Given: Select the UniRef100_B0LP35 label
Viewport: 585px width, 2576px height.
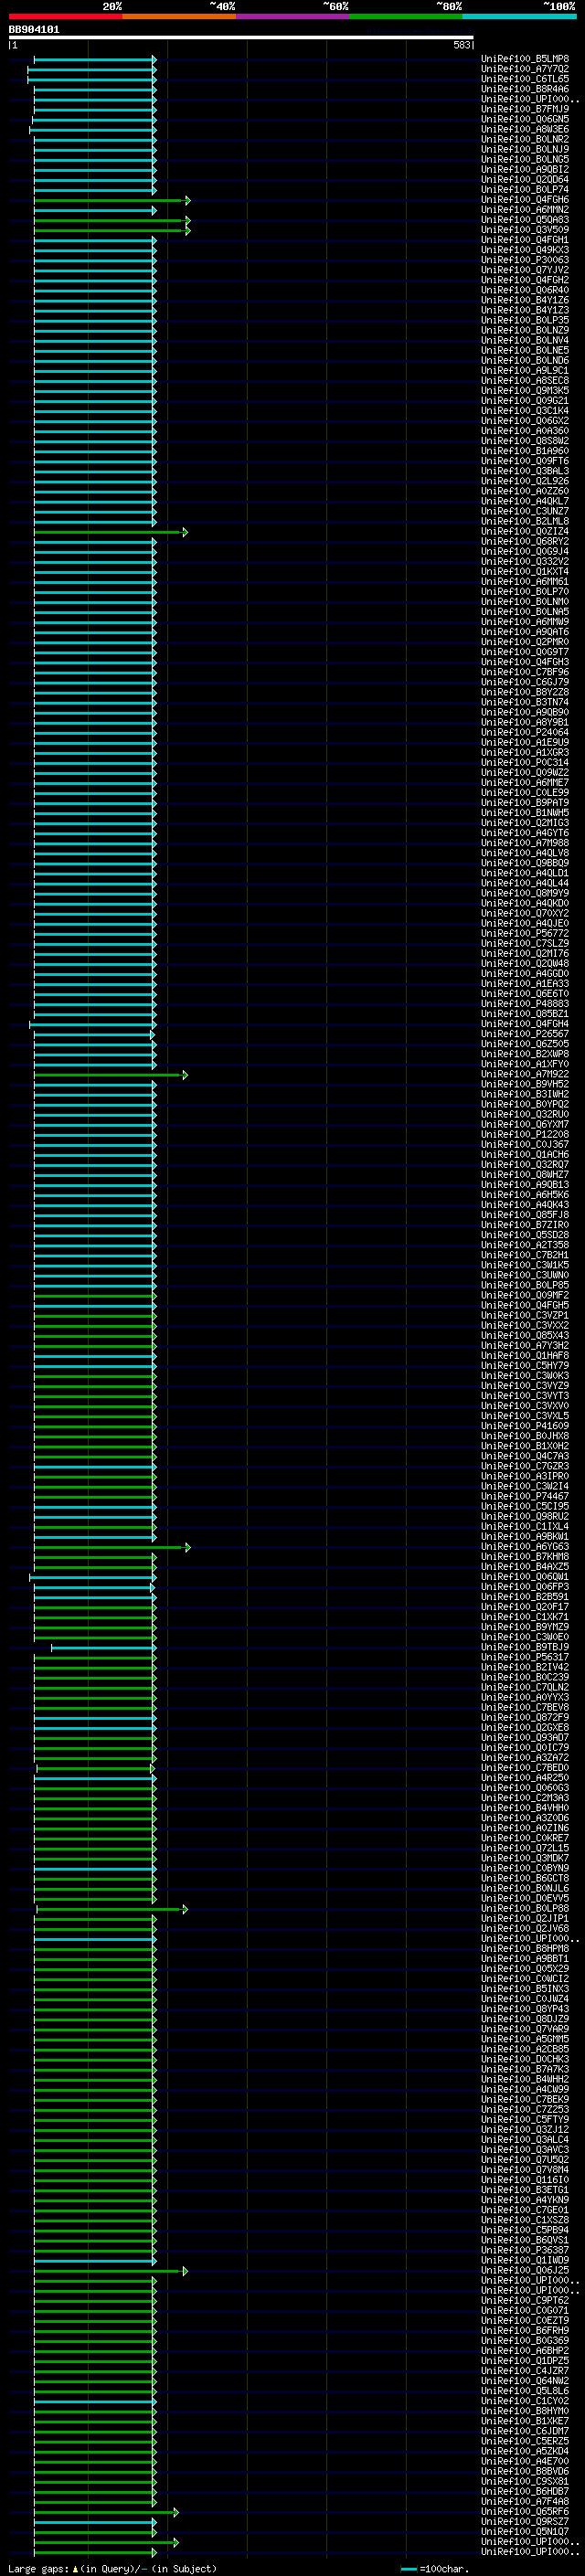Looking at the screenshot, I should pyautogui.click(x=525, y=320).
